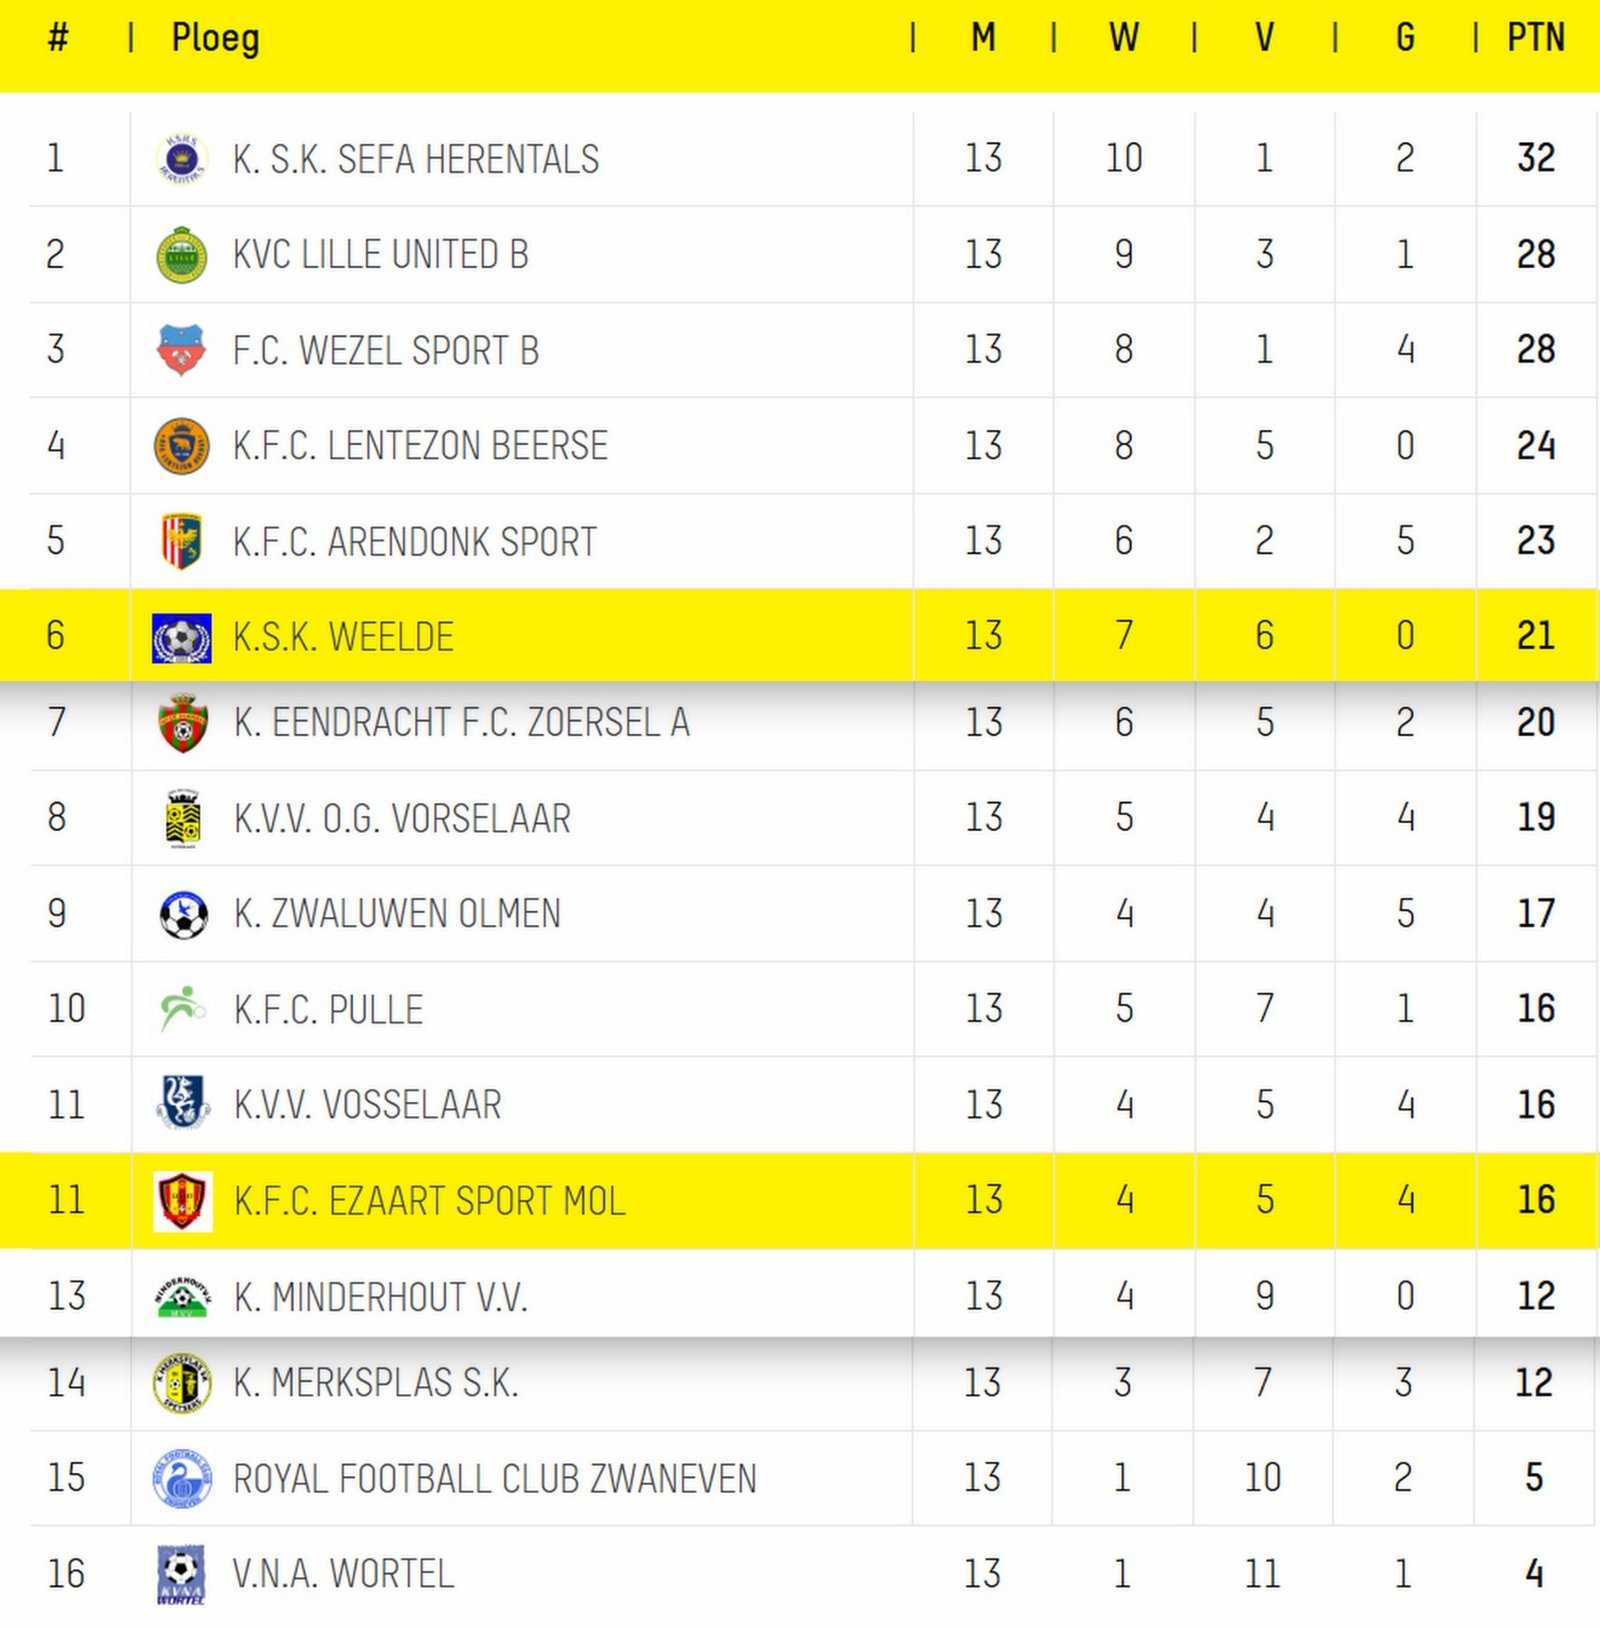Click the K.S.K. Weelde blue football logo
The width and height of the screenshot is (1600, 1627).
[182, 638]
